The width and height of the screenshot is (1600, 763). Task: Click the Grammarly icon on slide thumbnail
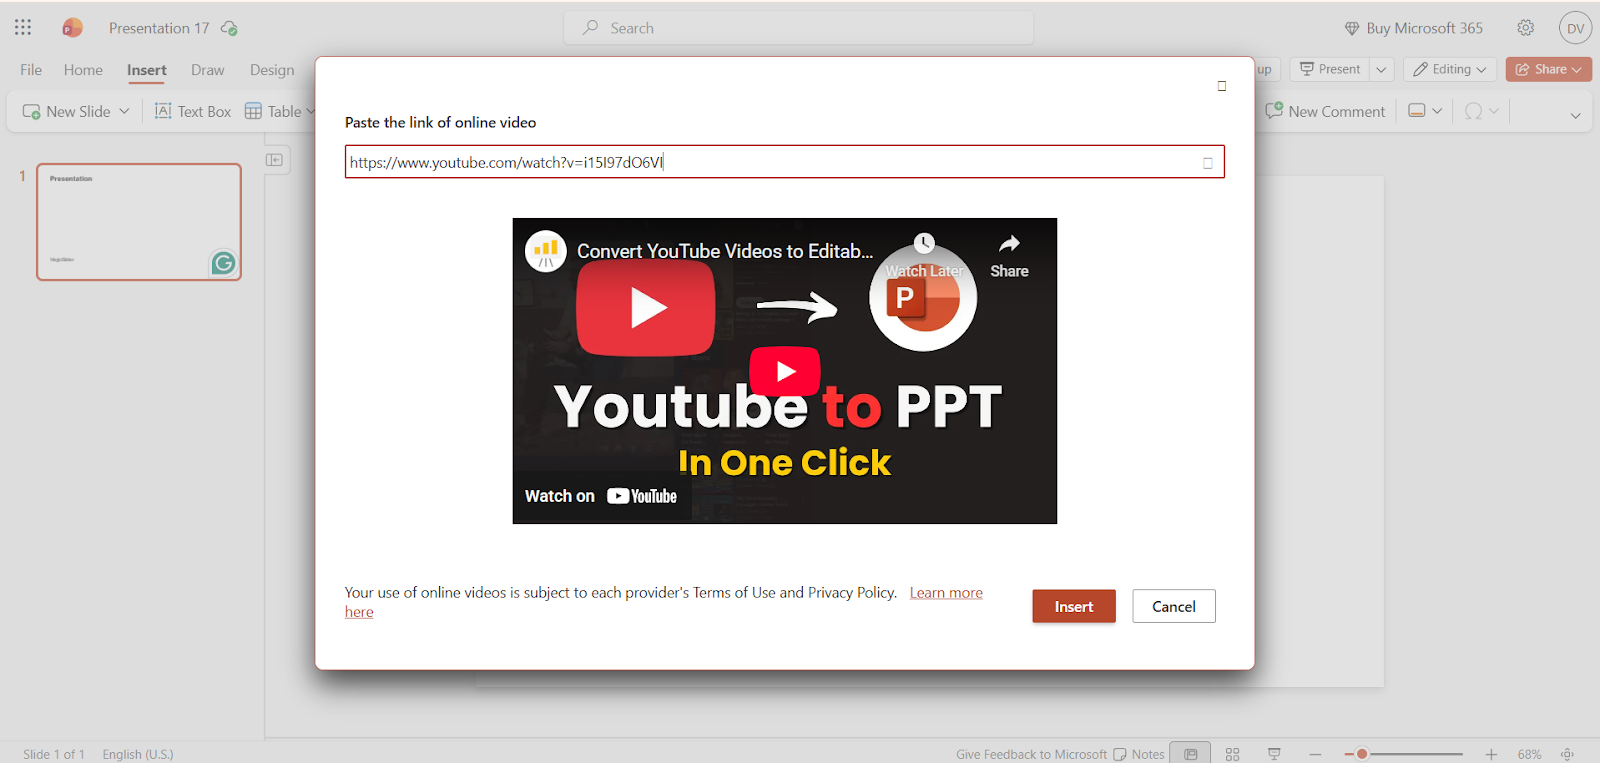(224, 262)
